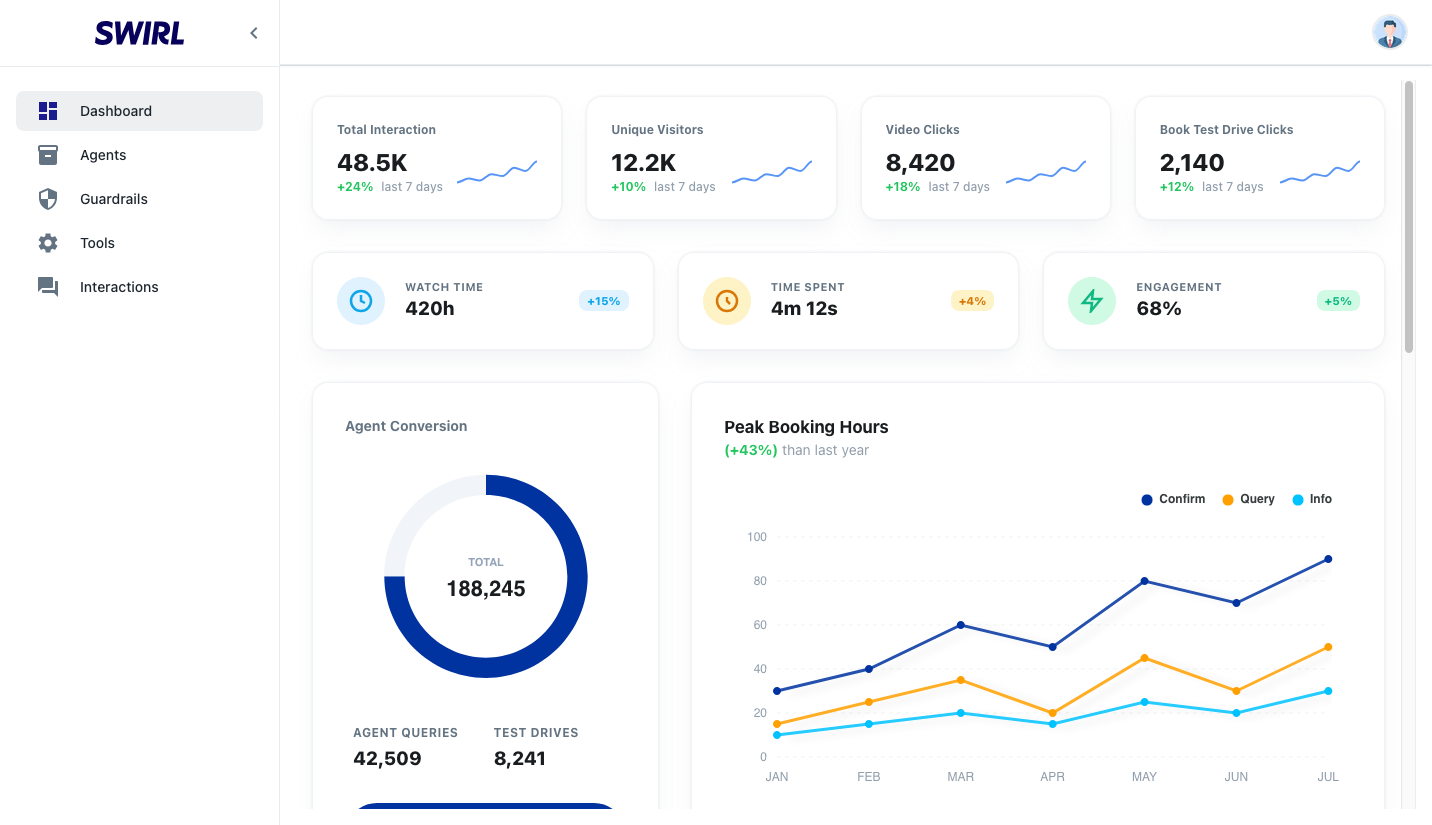Image resolution: width=1432 pixels, height=825 pixels.
Task: Click the +24% Total Interaction change
Action: [355, 187]
